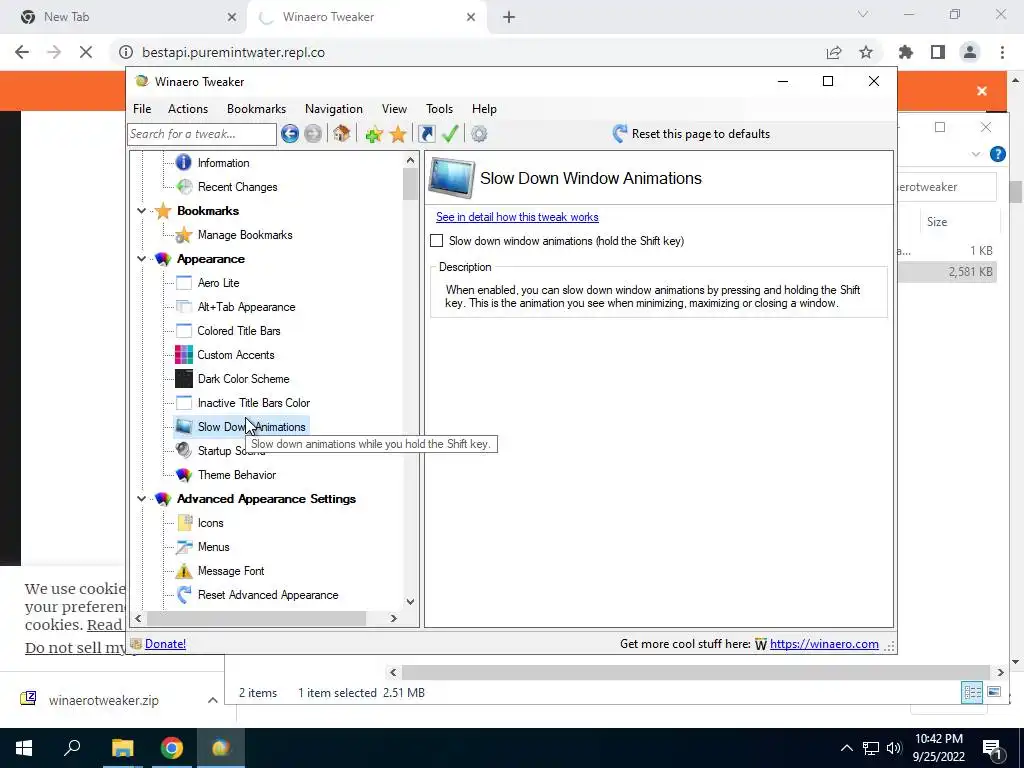The width and height of the screenshot is (1024, 768).
Task: Open the Actions menu
Action: (x=188, y=109)
